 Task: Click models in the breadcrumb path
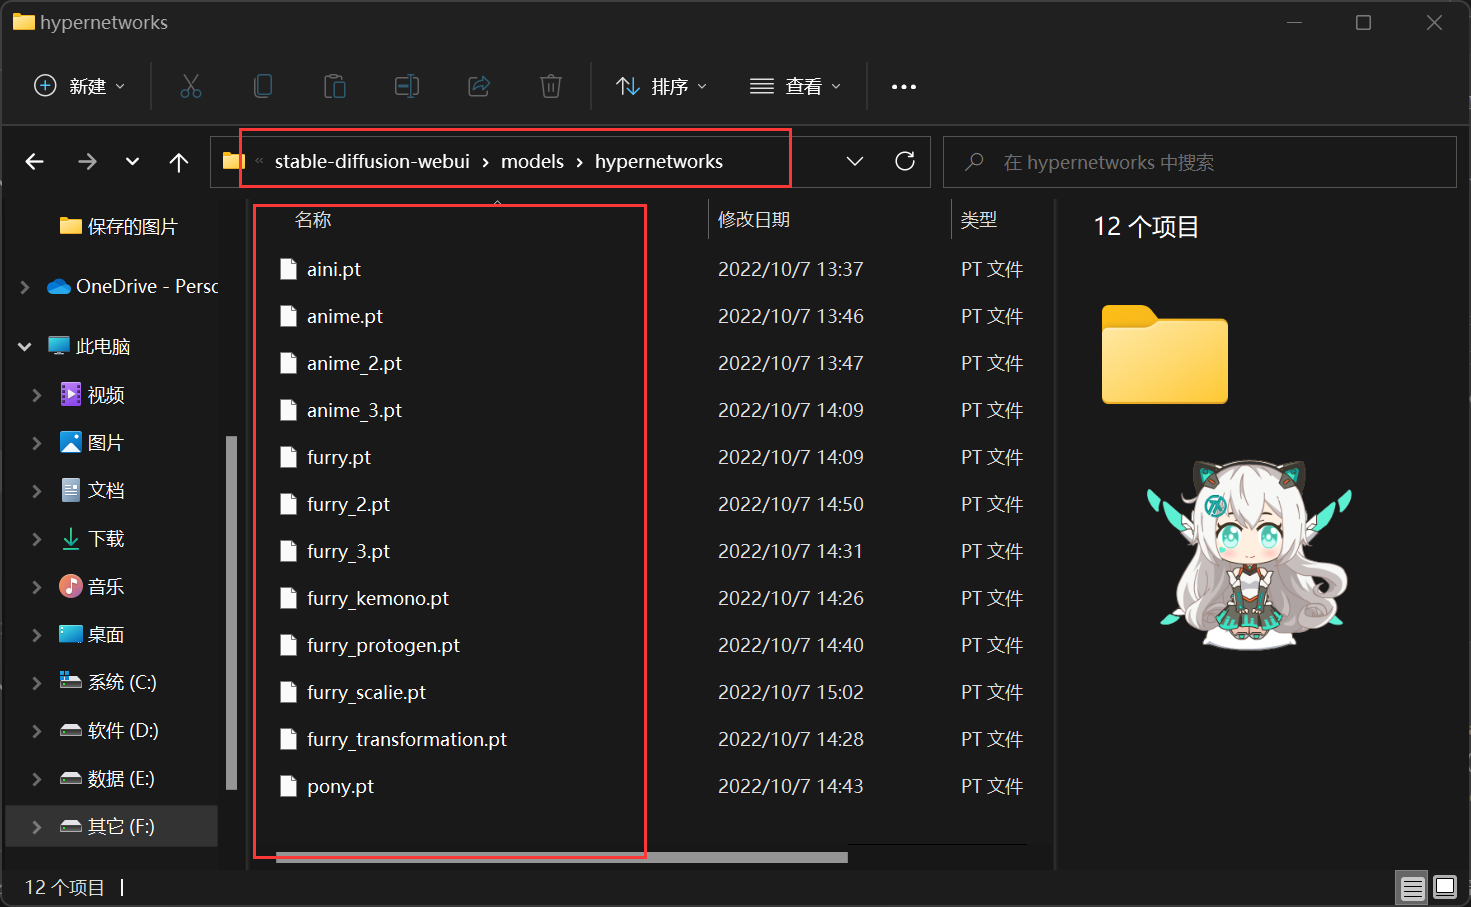click(x=532, y=162)
